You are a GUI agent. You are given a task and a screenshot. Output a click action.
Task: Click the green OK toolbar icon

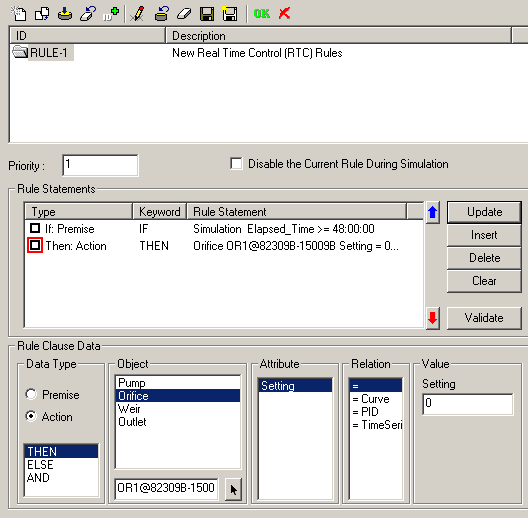[x=262, y=13]
